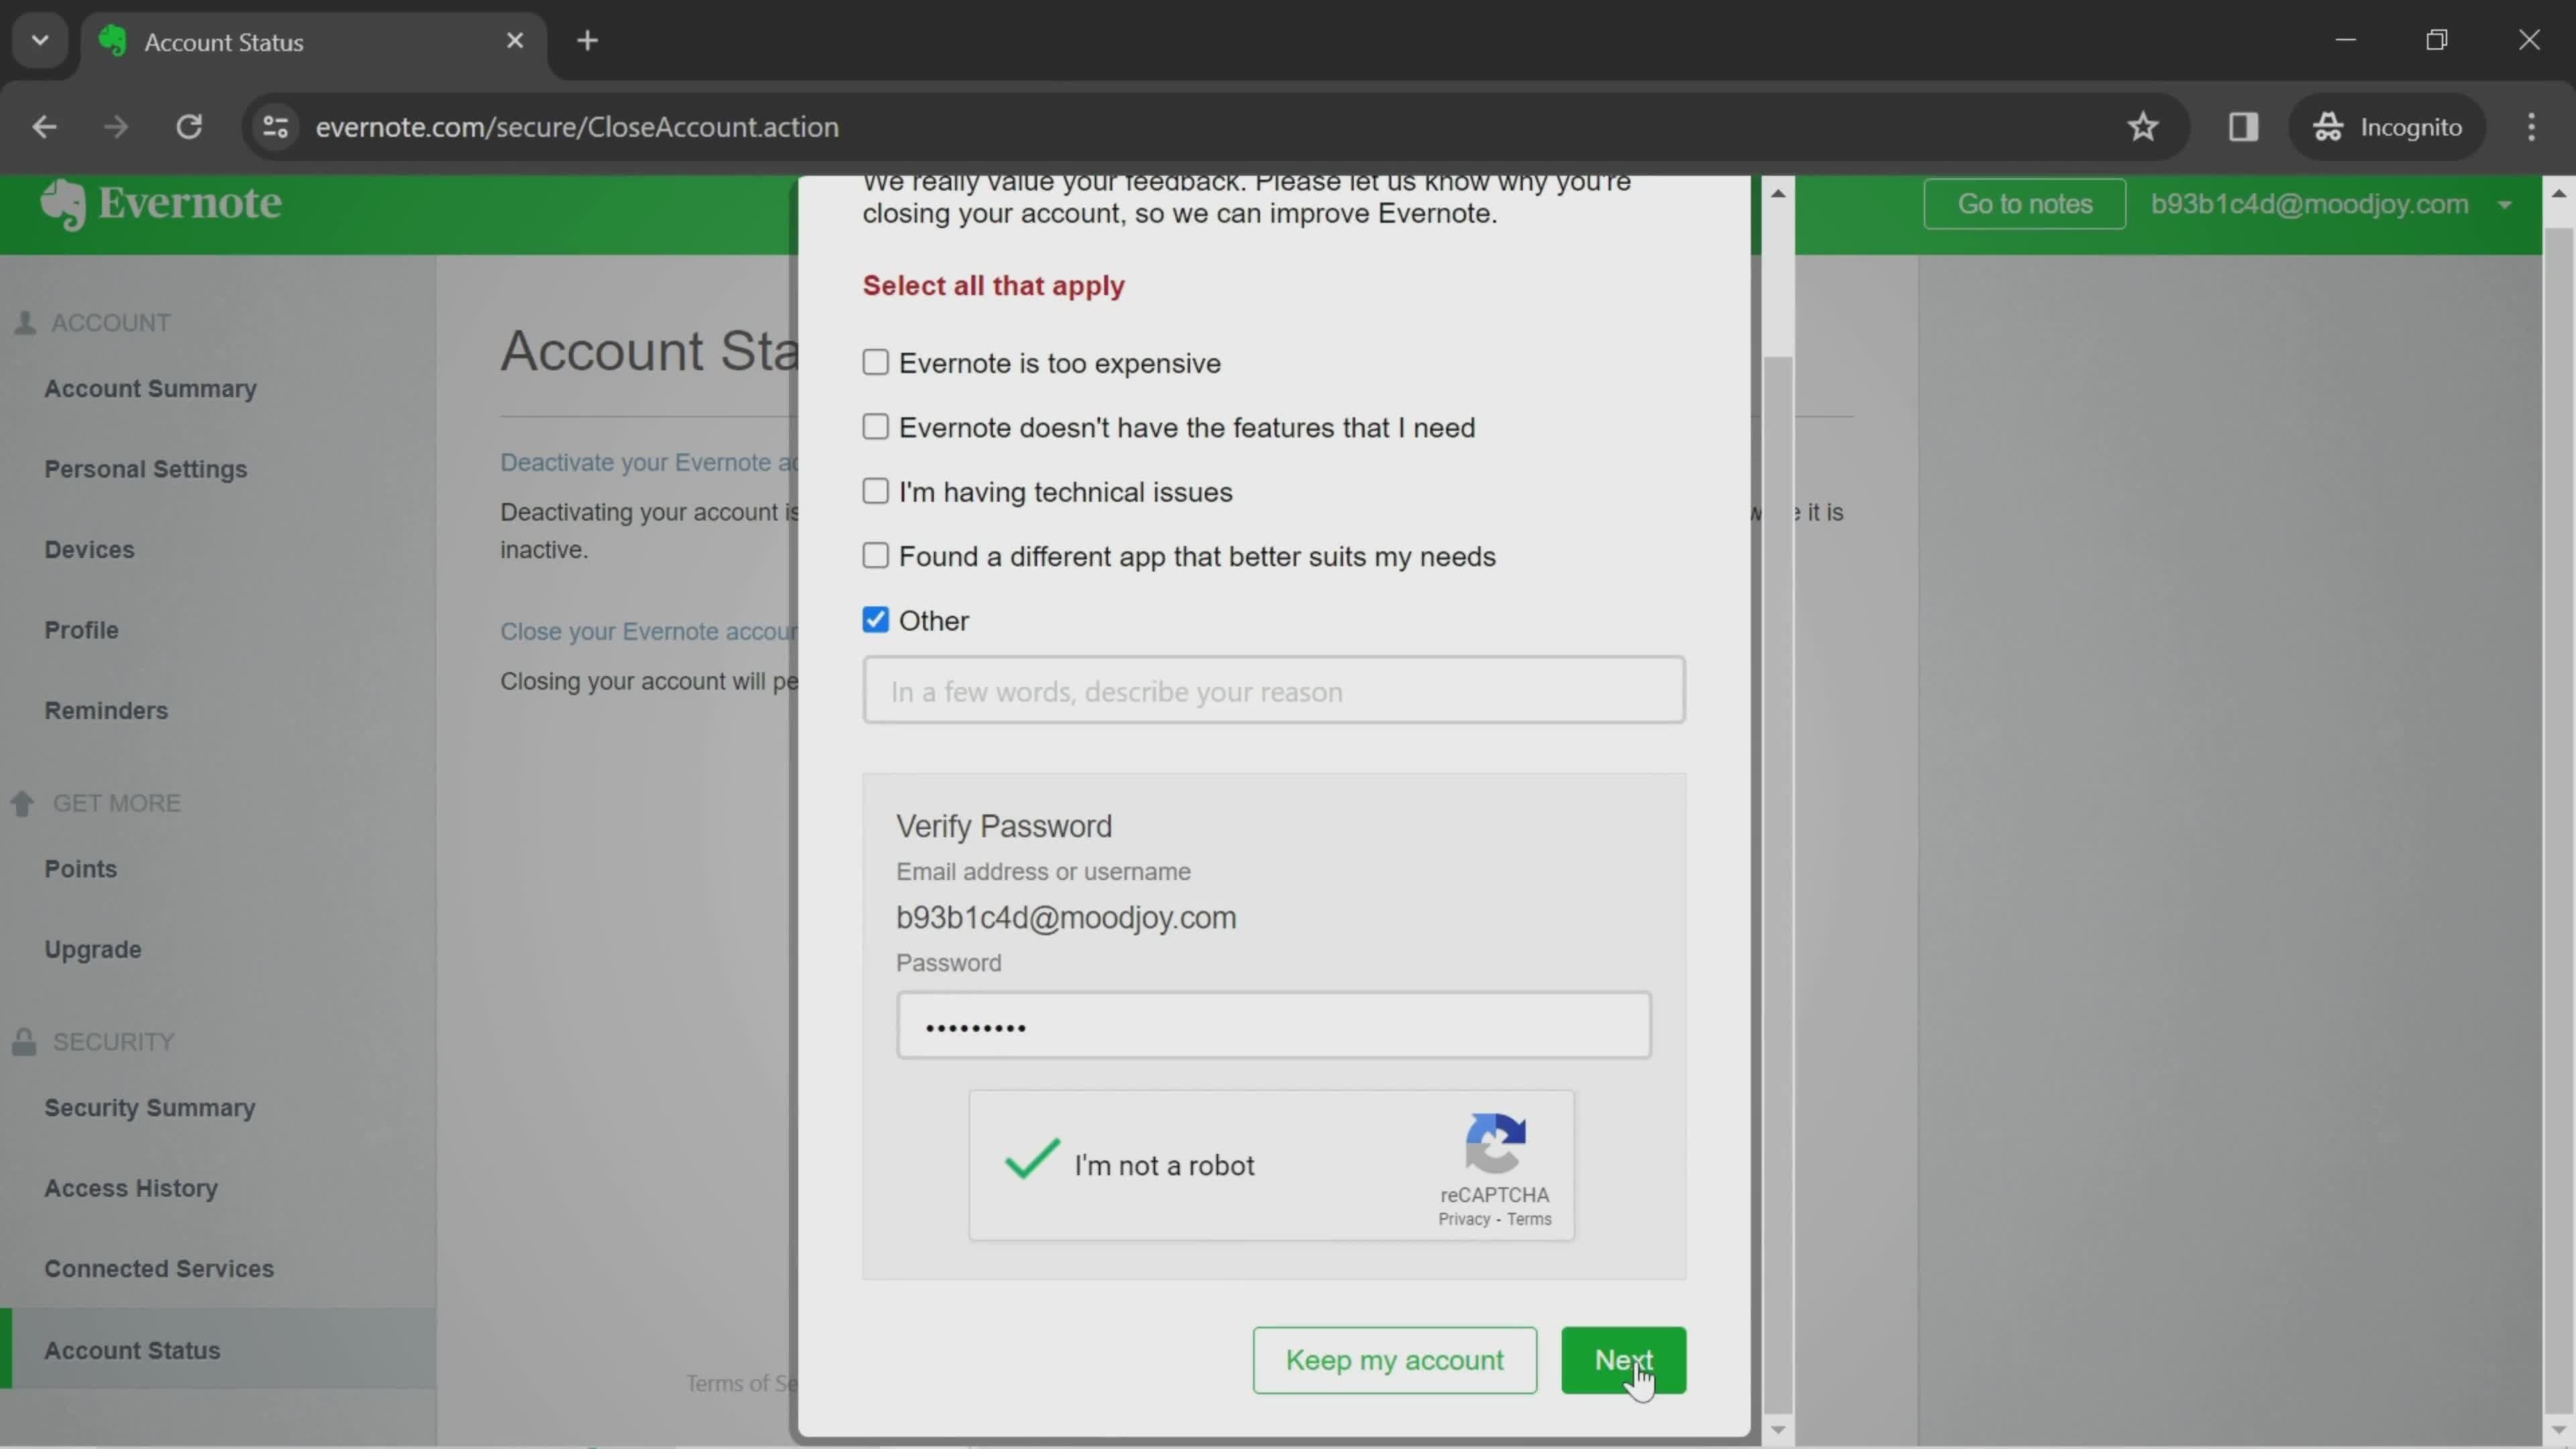2576x1449 pixels.
Task: Open Access History in sidebar
Action: [131, 1188]
